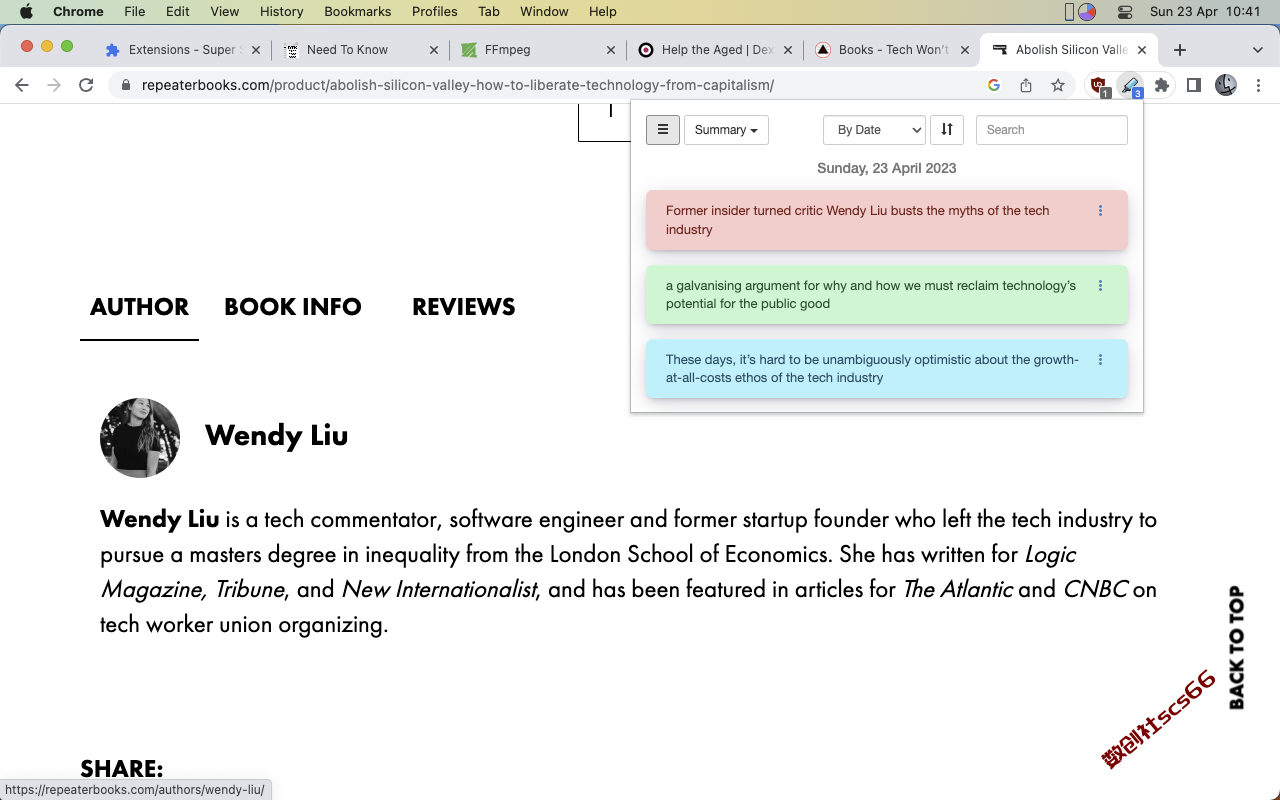Image resolution: width=1280 pixels, height=800 pixels.
Task: Open the hamburger menu in highlighter popup
Action: tap(663, 130)
